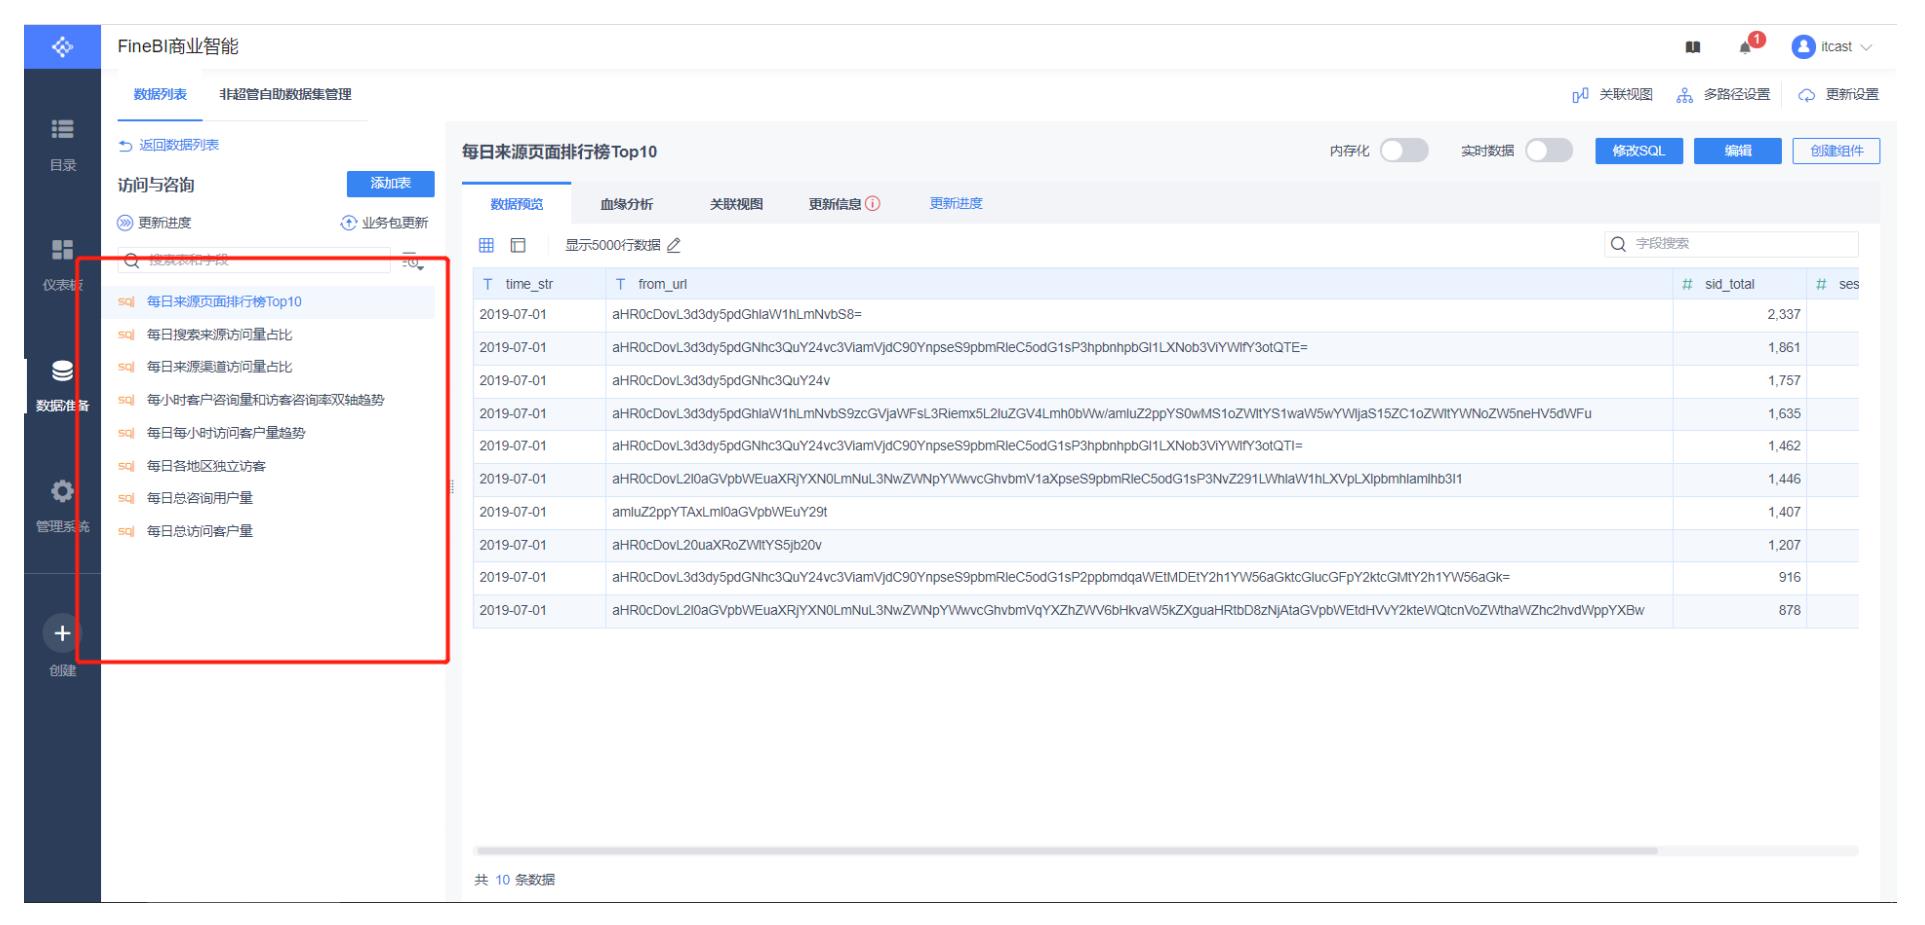Click the 创建组件 button
The height and width of the screenshot is (925, 1925).
pyautogui.click(x=1836, y=151)
